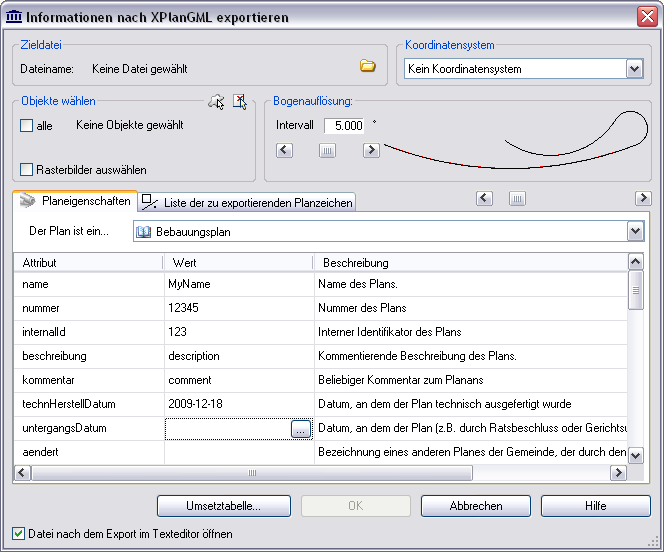Click the deselect objects icon with red X

click(x=240, y=102)
